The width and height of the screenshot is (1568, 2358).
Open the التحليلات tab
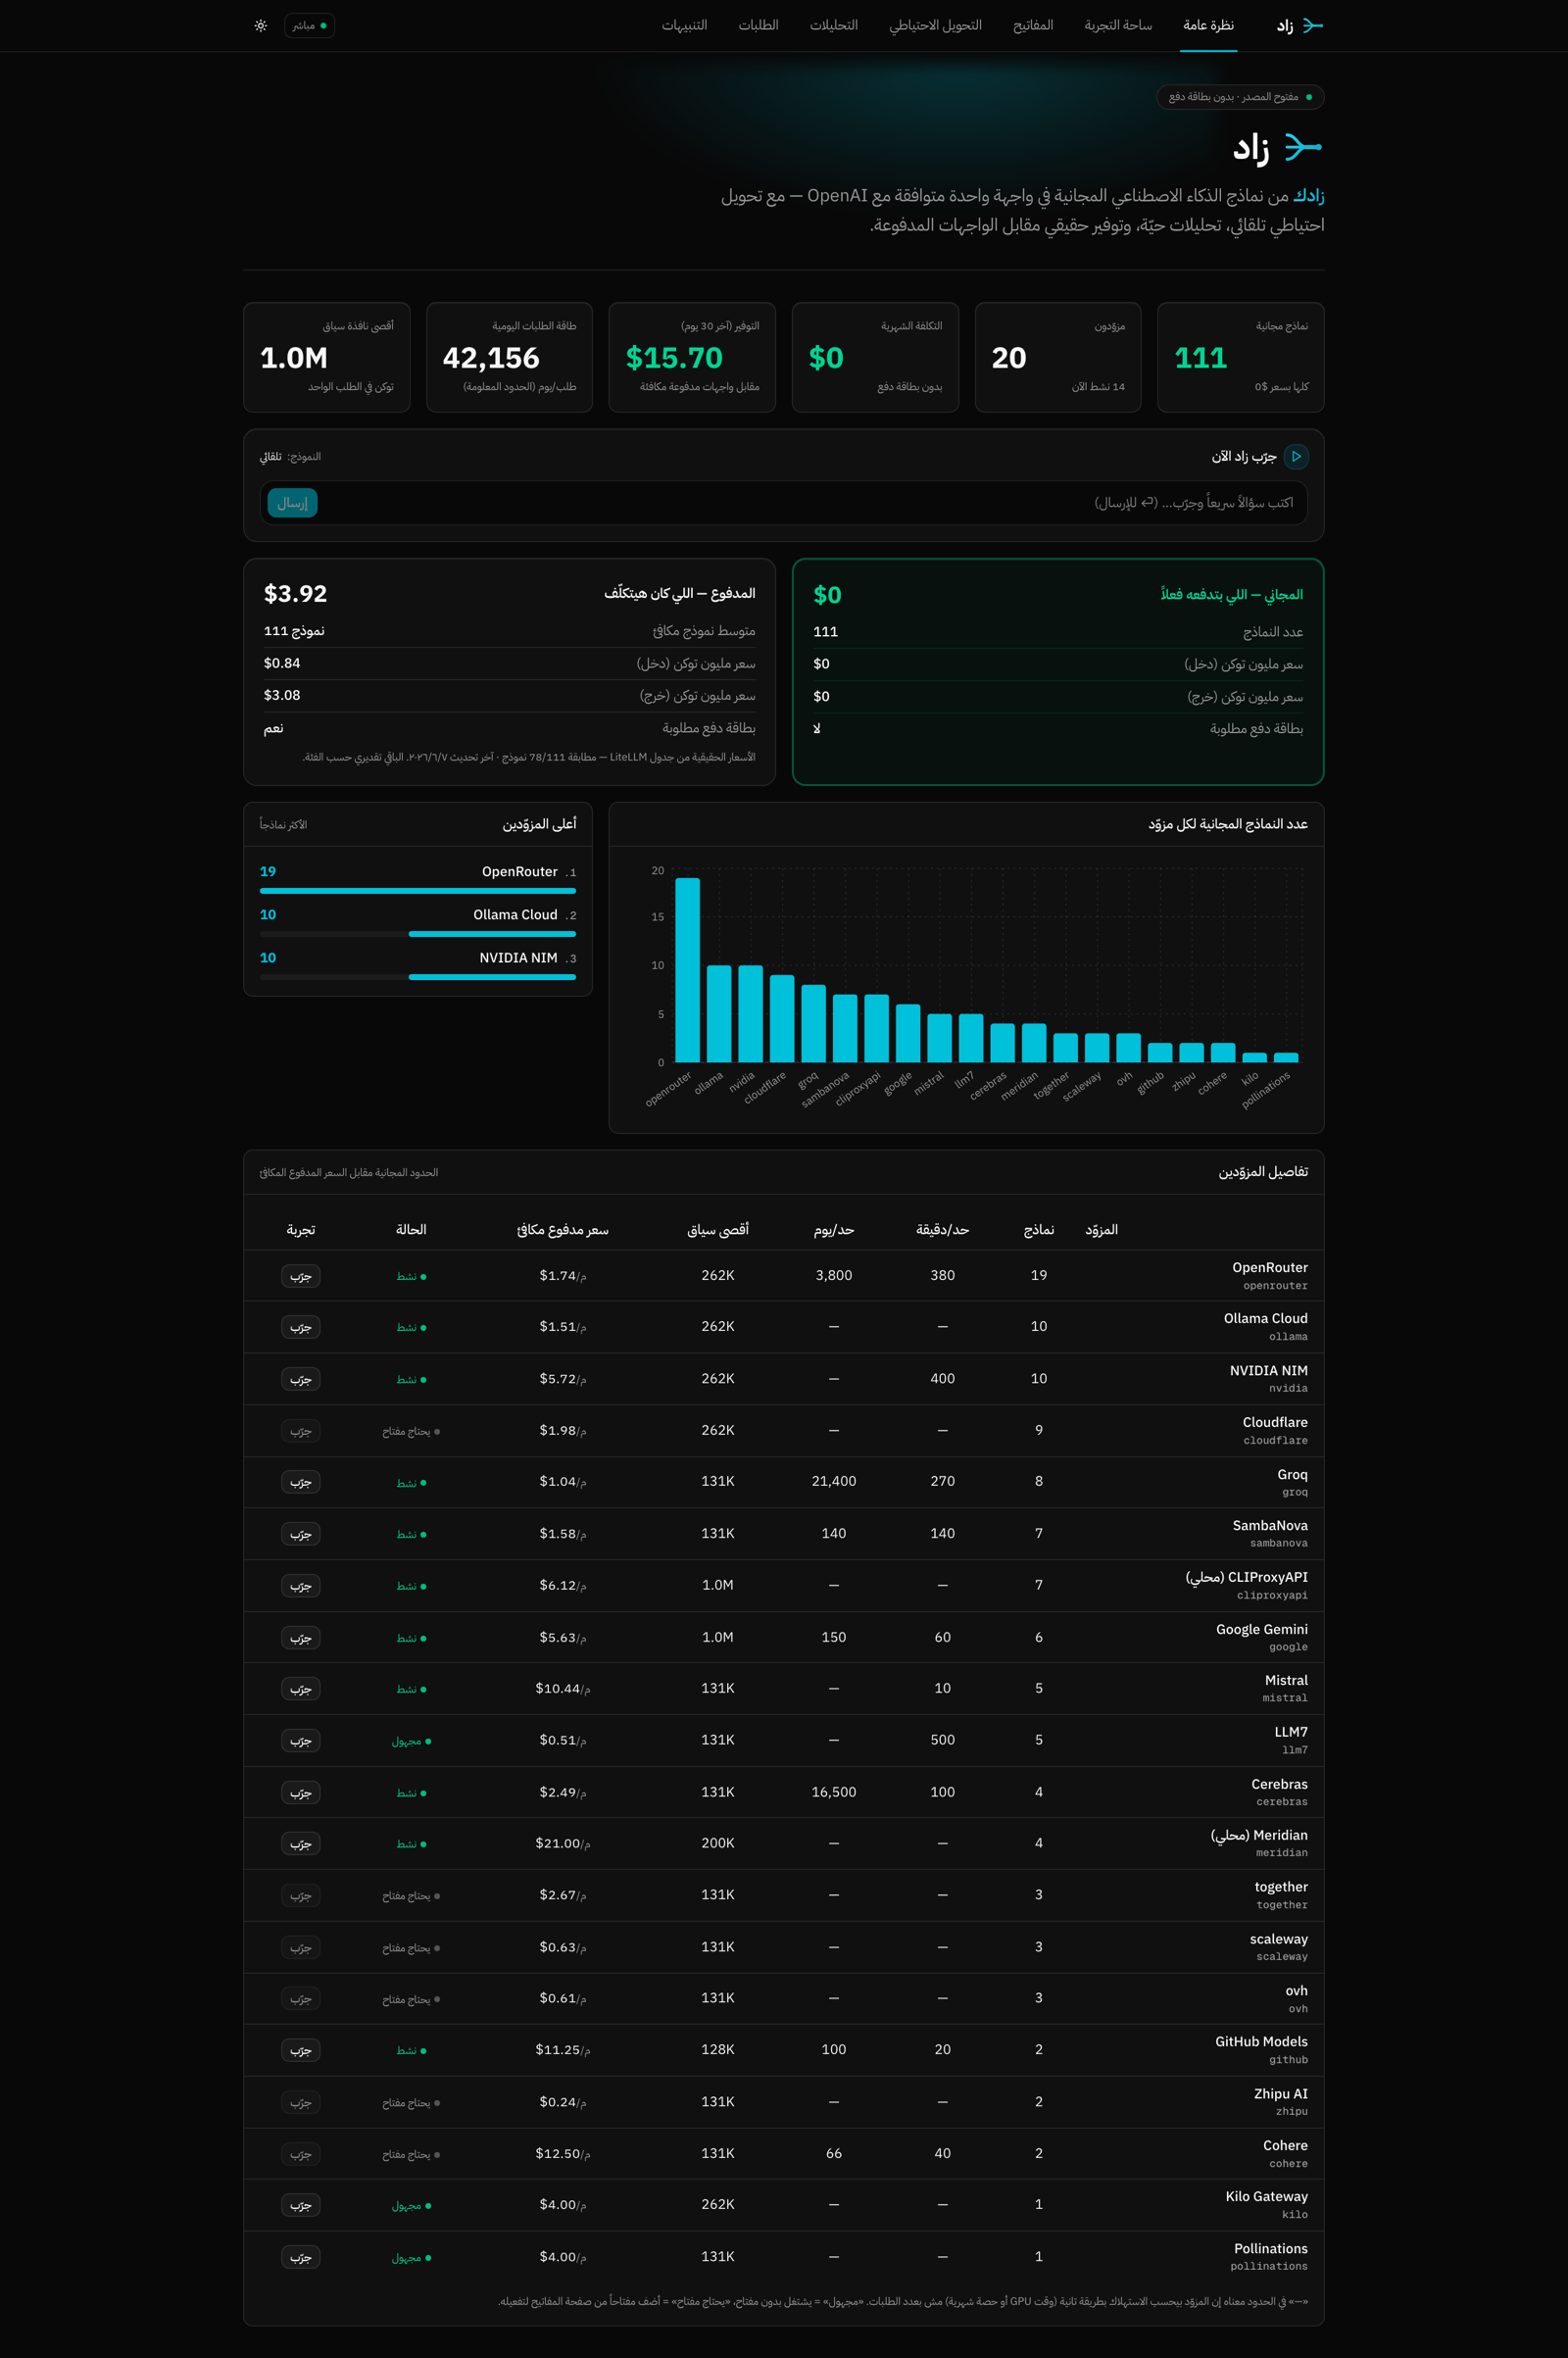(833, 26)
